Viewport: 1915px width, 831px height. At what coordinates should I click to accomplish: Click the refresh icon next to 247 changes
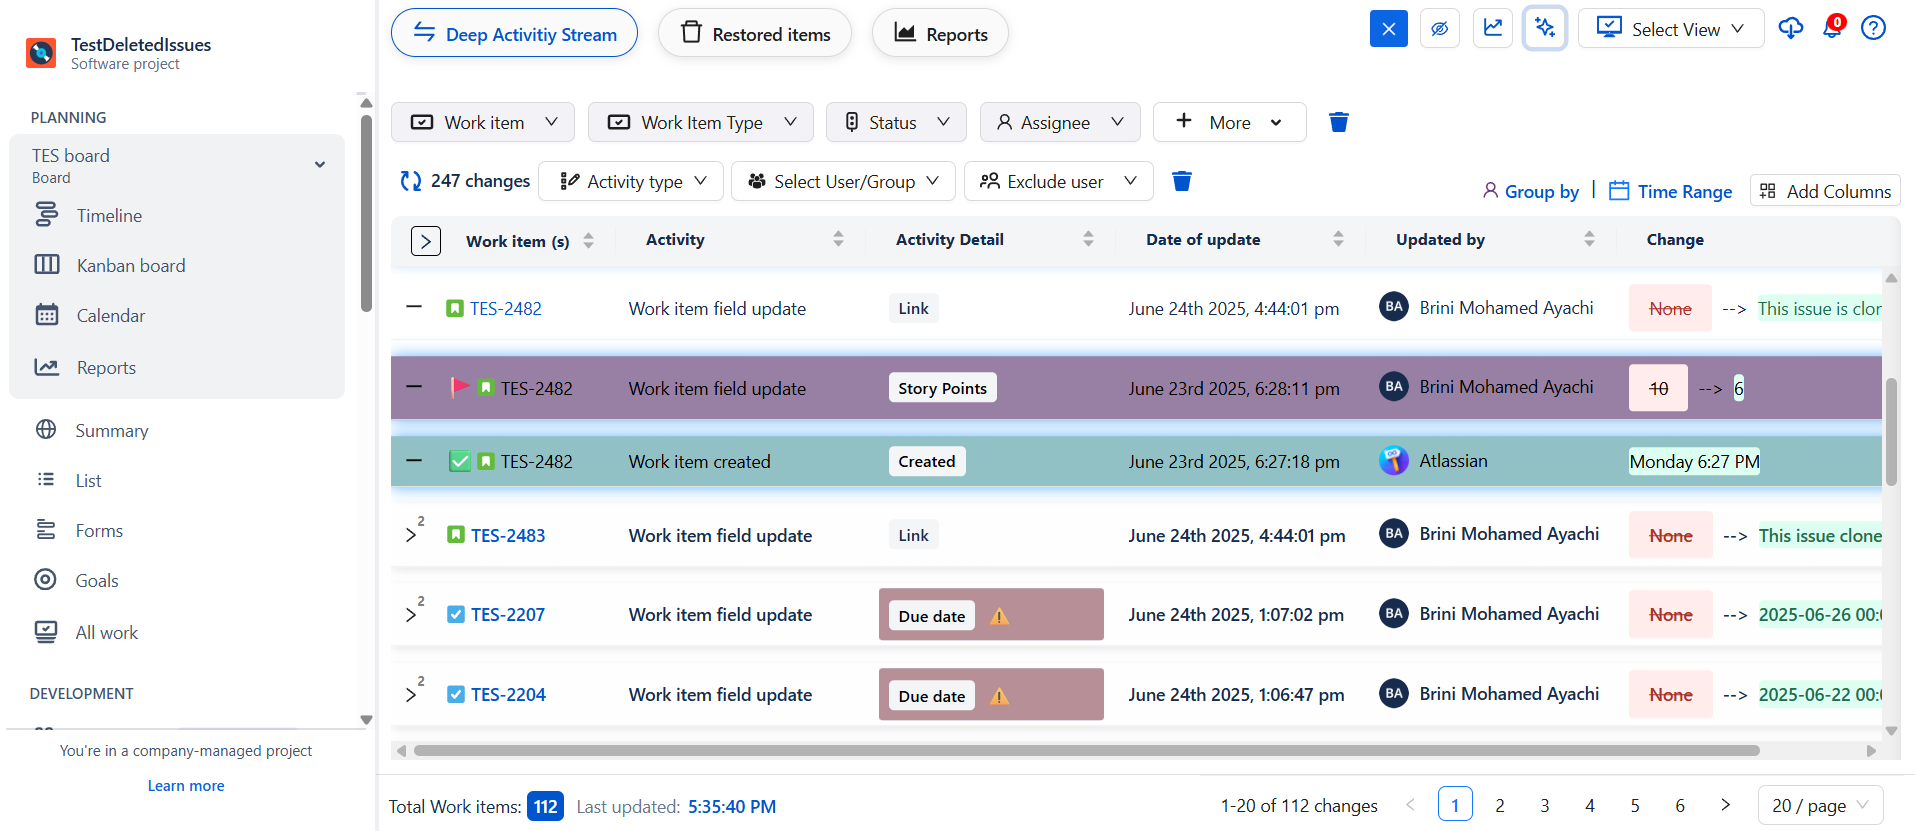pos(410,181)
